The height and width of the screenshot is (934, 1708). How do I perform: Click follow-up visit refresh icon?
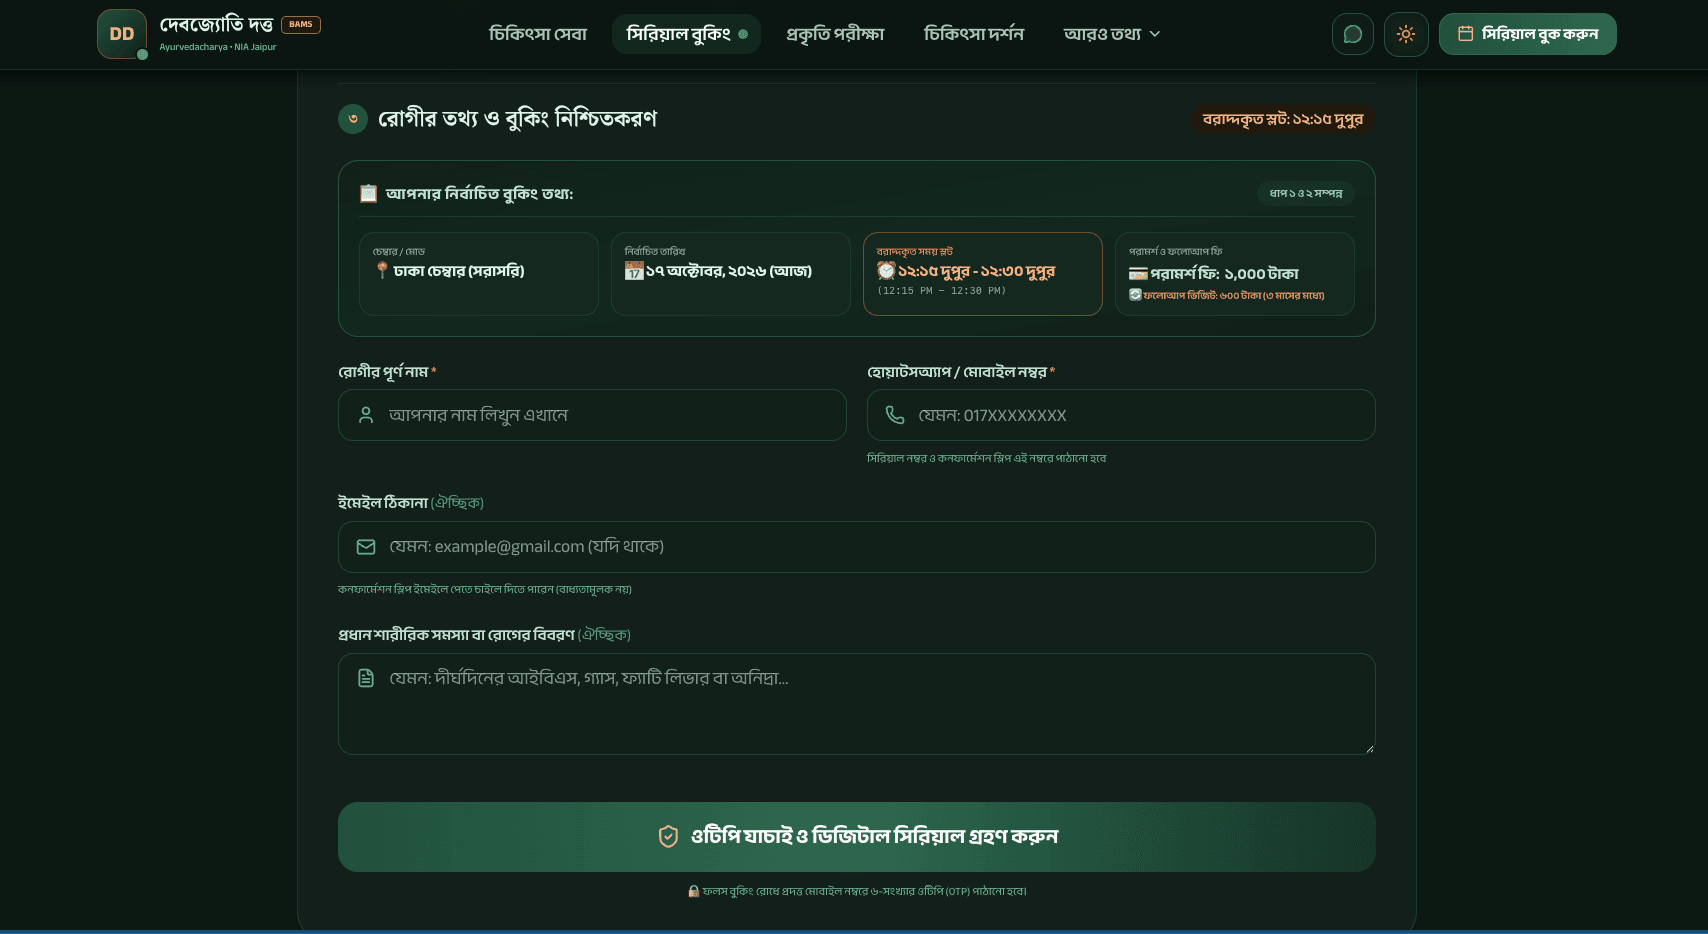coord(1135,295)
